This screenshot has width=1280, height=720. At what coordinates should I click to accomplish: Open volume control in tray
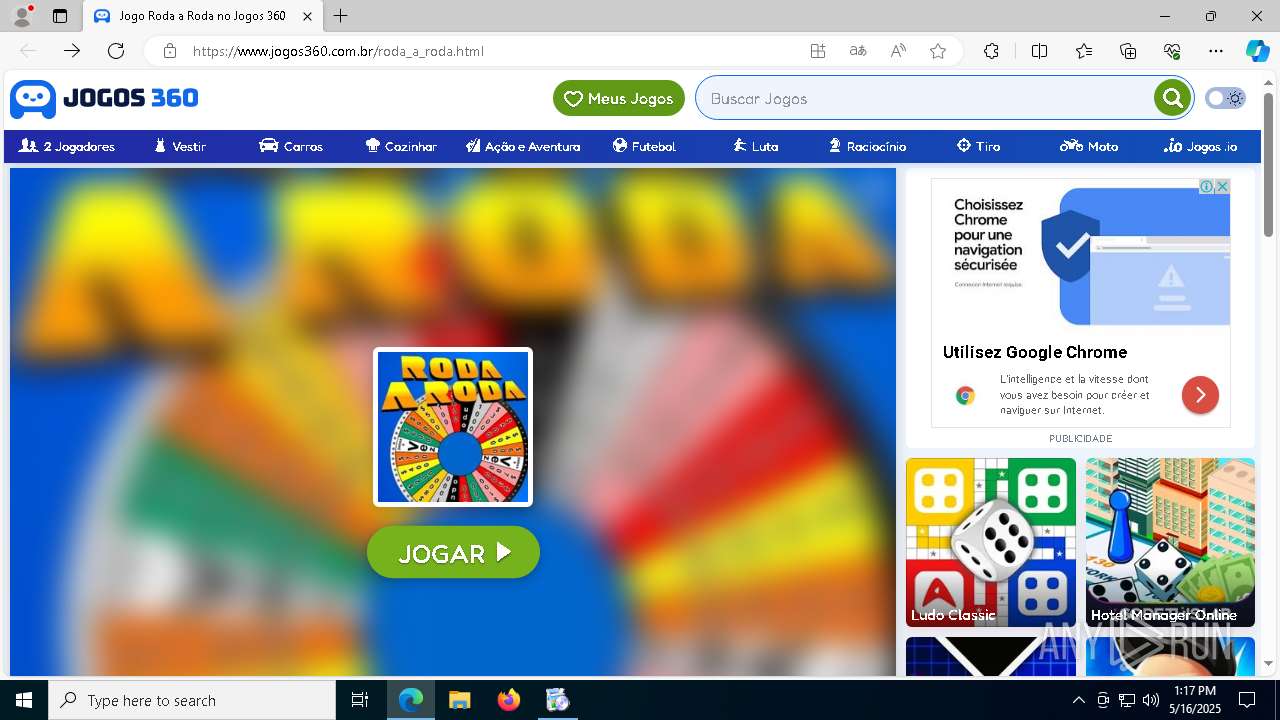[x=1150, y=700]
